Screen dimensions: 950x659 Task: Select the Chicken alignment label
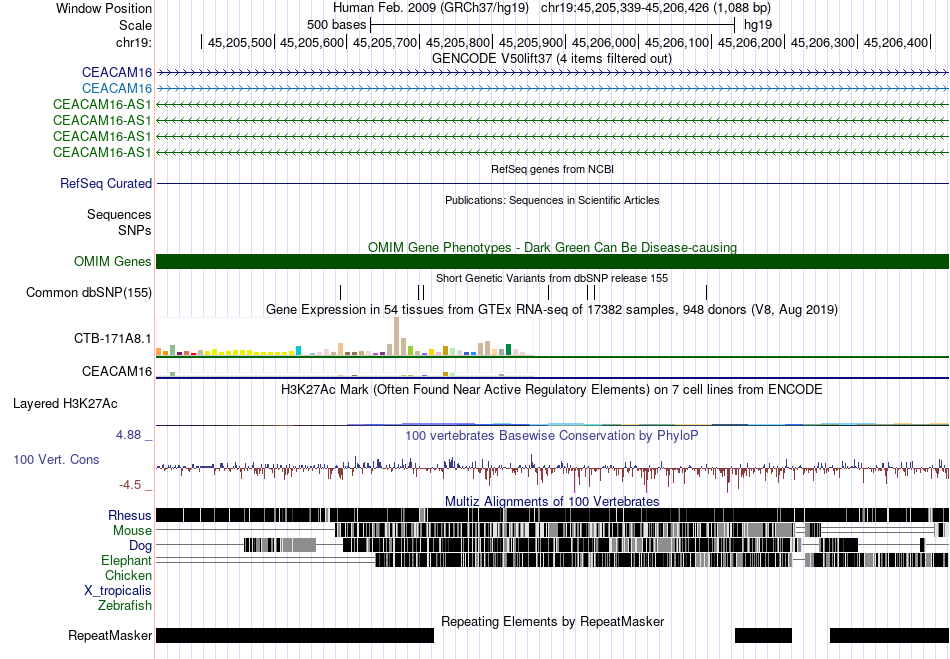[128, 575]
